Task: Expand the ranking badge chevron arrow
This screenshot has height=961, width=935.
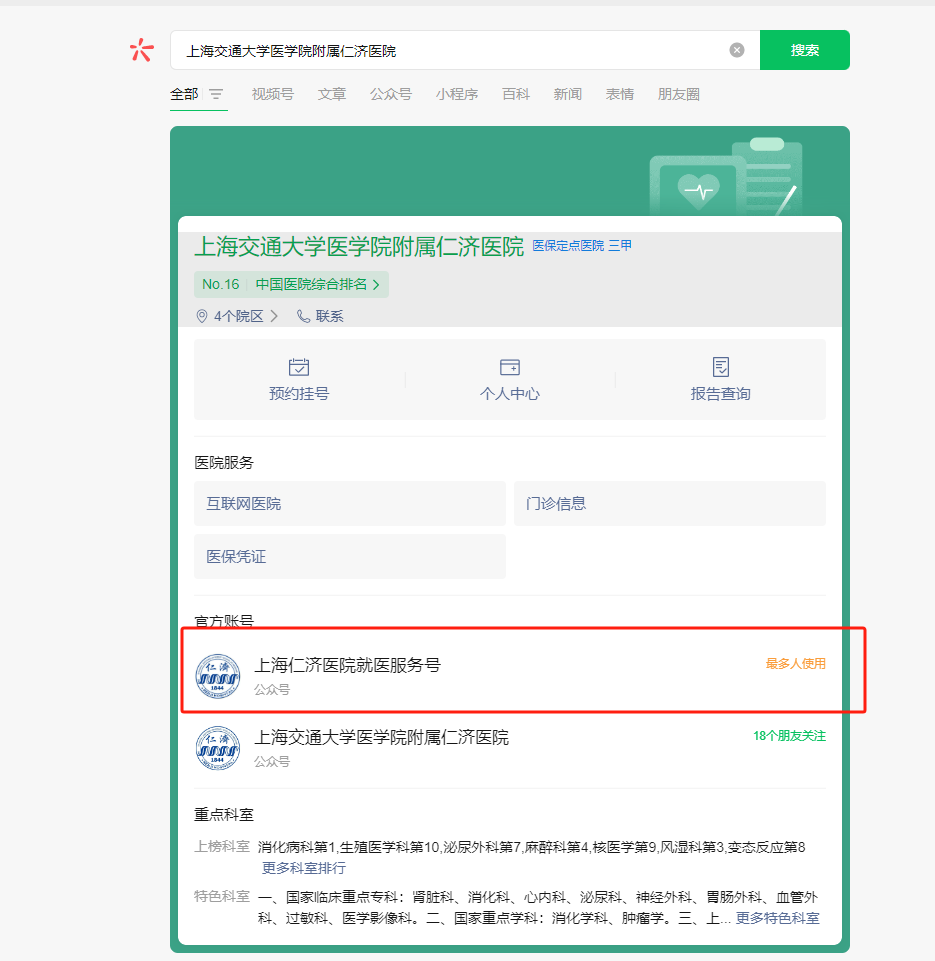Action: tap(376, 284)
